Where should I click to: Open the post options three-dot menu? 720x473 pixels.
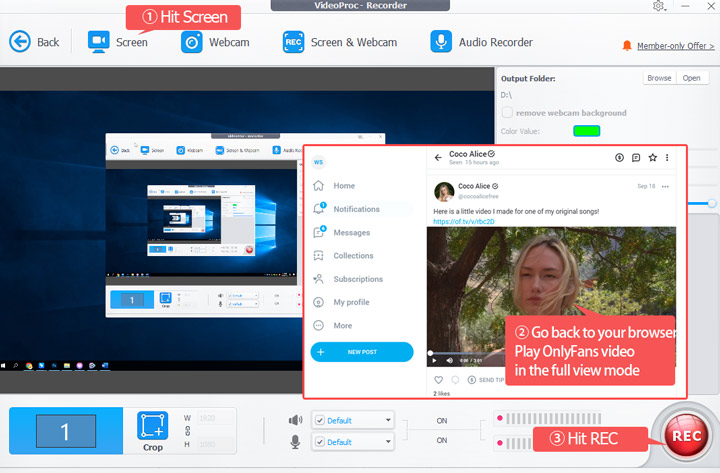click(665, 186)
